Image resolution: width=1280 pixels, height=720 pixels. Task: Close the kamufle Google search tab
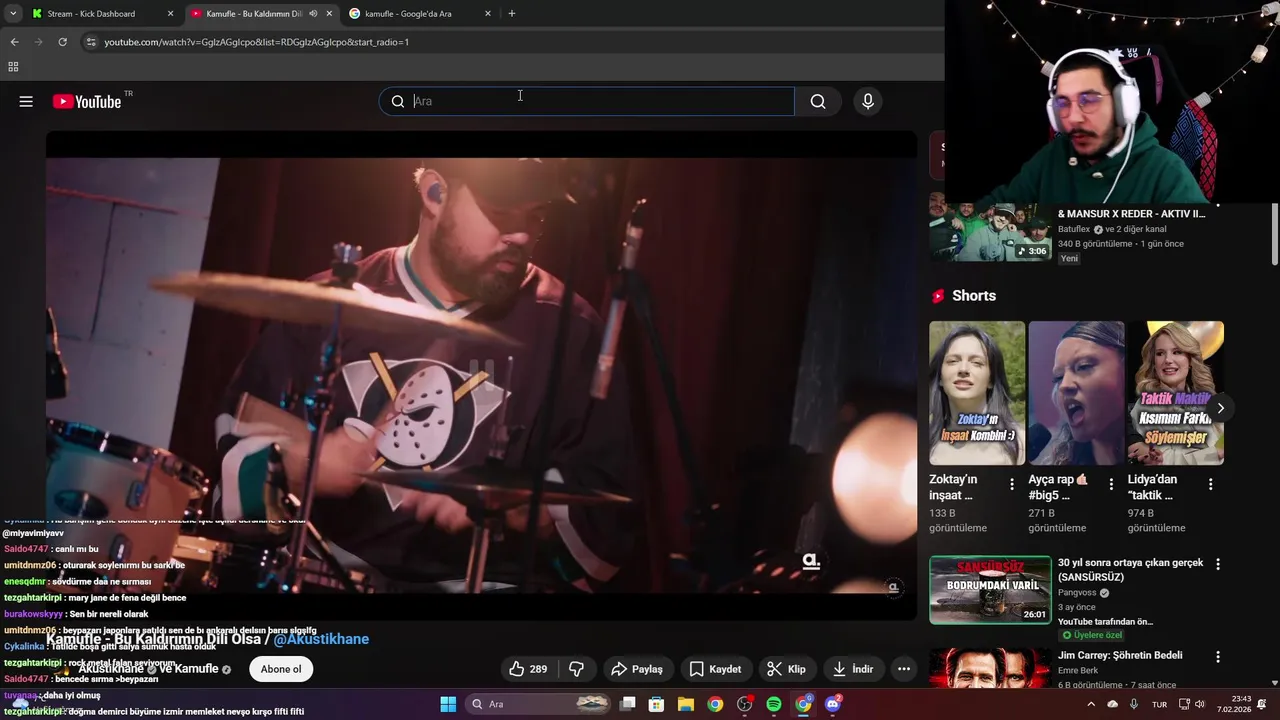coord(487,14)
